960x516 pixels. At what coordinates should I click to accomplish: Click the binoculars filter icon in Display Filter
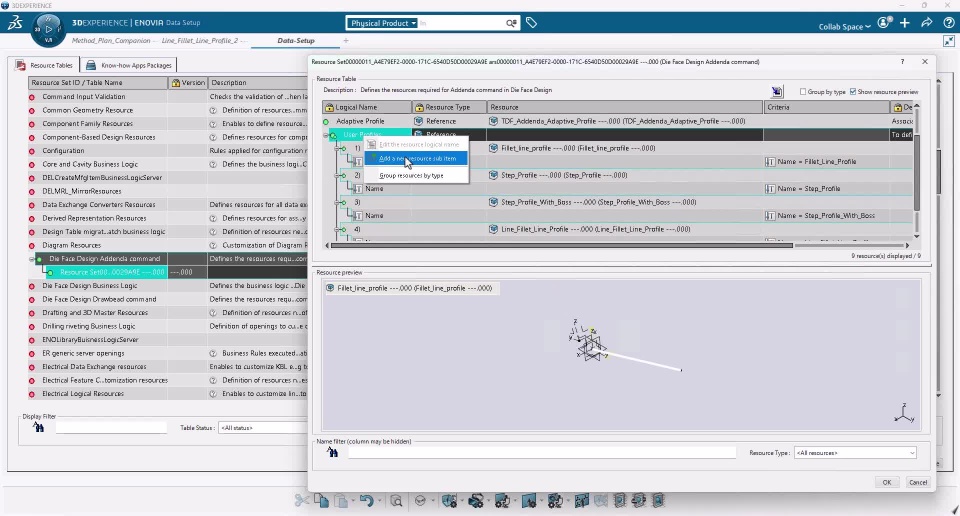point(39,427)
